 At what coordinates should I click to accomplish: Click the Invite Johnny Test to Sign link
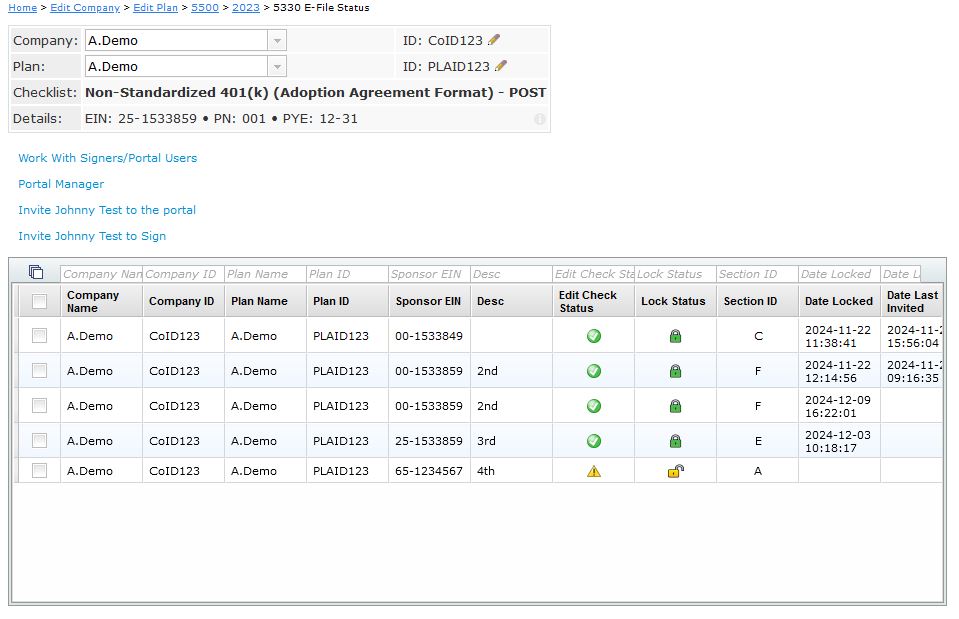(x=92, y=236)
